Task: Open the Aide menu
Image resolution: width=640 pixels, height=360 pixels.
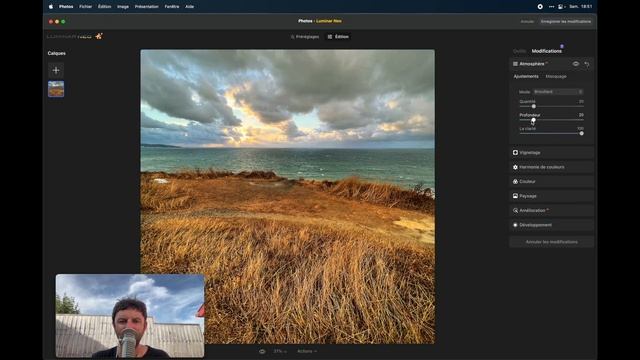Action: [189, 7]
